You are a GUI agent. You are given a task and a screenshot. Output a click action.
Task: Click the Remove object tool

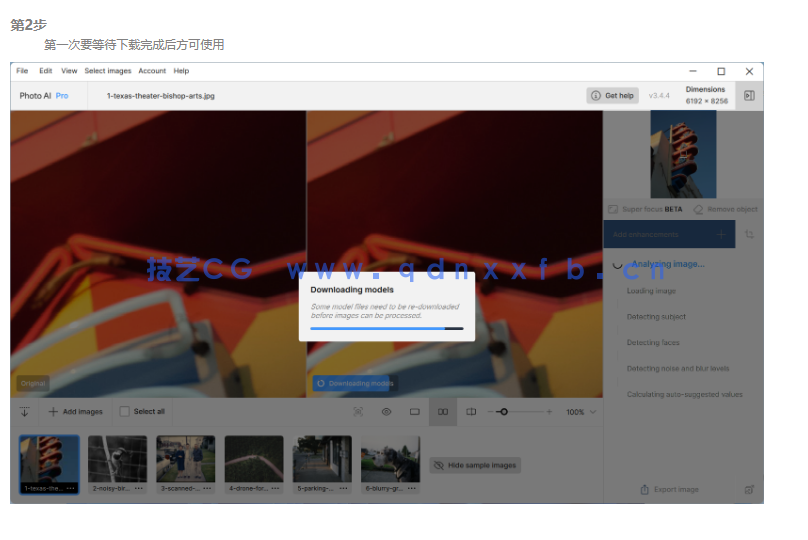point(726,209)
